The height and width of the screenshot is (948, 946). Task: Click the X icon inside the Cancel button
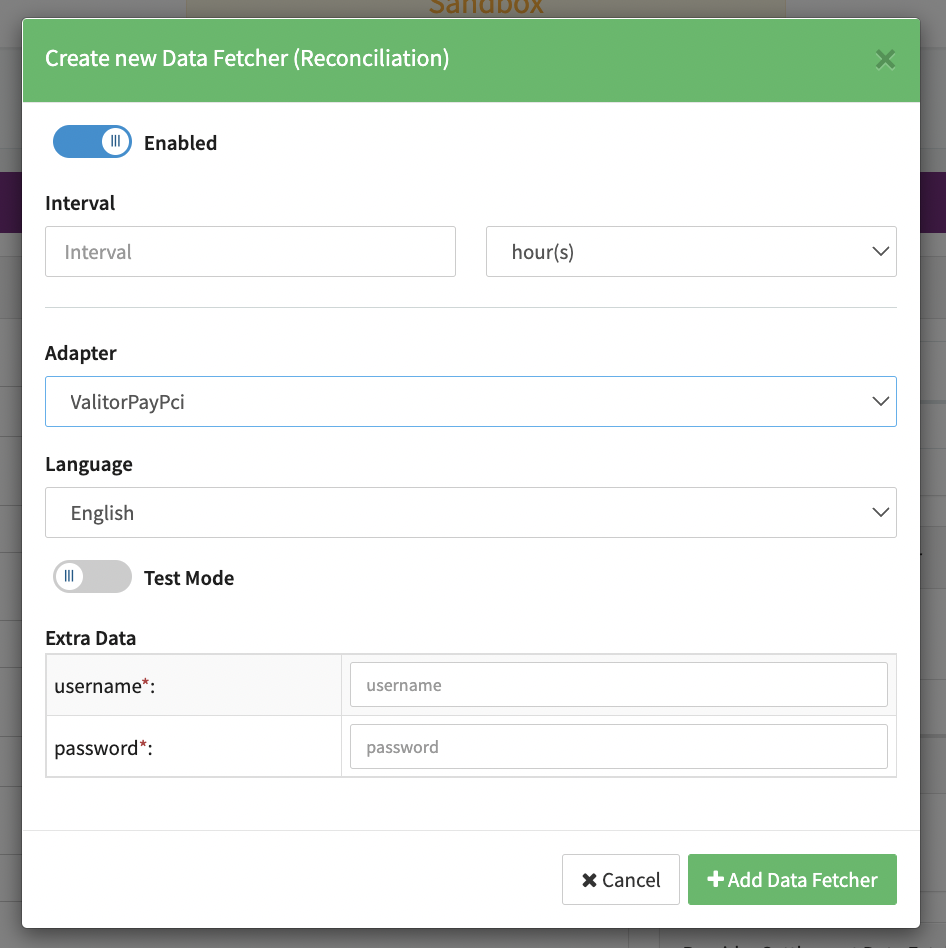pyautogui.click(x=589, y=880)
